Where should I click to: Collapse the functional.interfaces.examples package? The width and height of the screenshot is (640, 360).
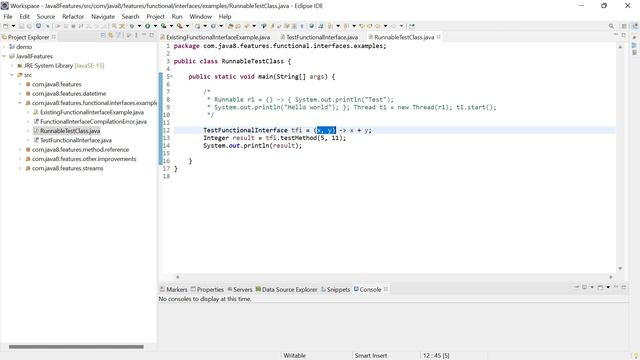click(x=20, y=103)
